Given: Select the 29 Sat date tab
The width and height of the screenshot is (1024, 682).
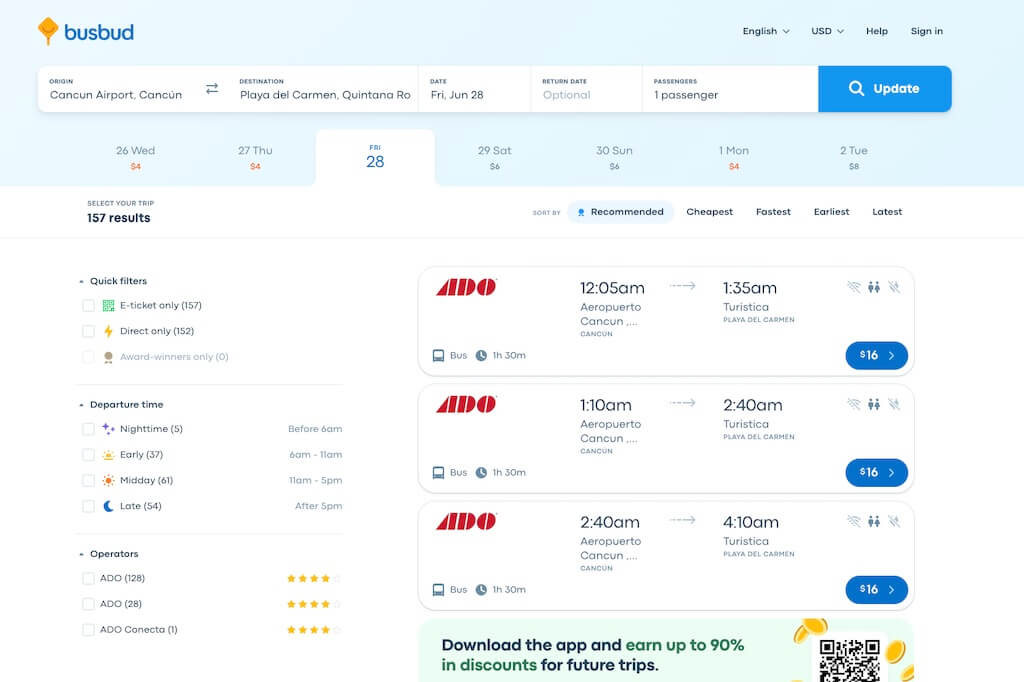Looking at the screenshot, I should point(494,157).
